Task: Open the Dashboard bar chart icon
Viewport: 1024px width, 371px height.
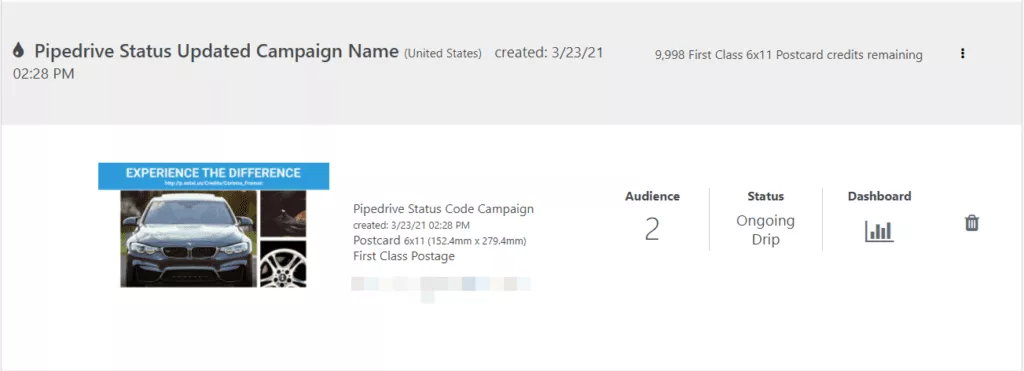Action: tap(879, 231)
